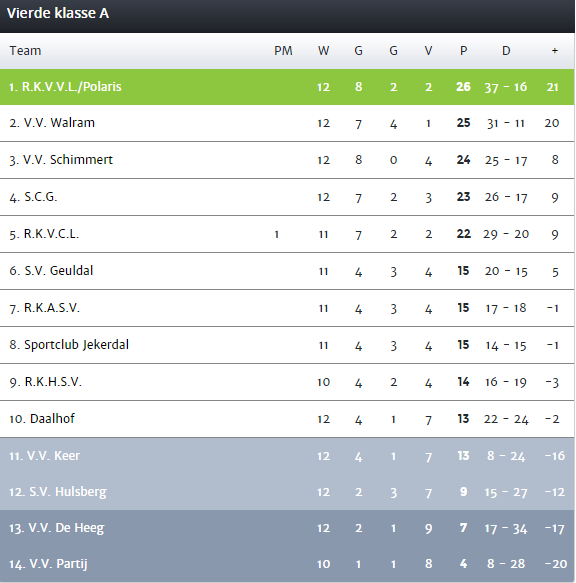Screen dimensions: 576x583
Task: Select the D goals column header
Action: coord(506,51)
